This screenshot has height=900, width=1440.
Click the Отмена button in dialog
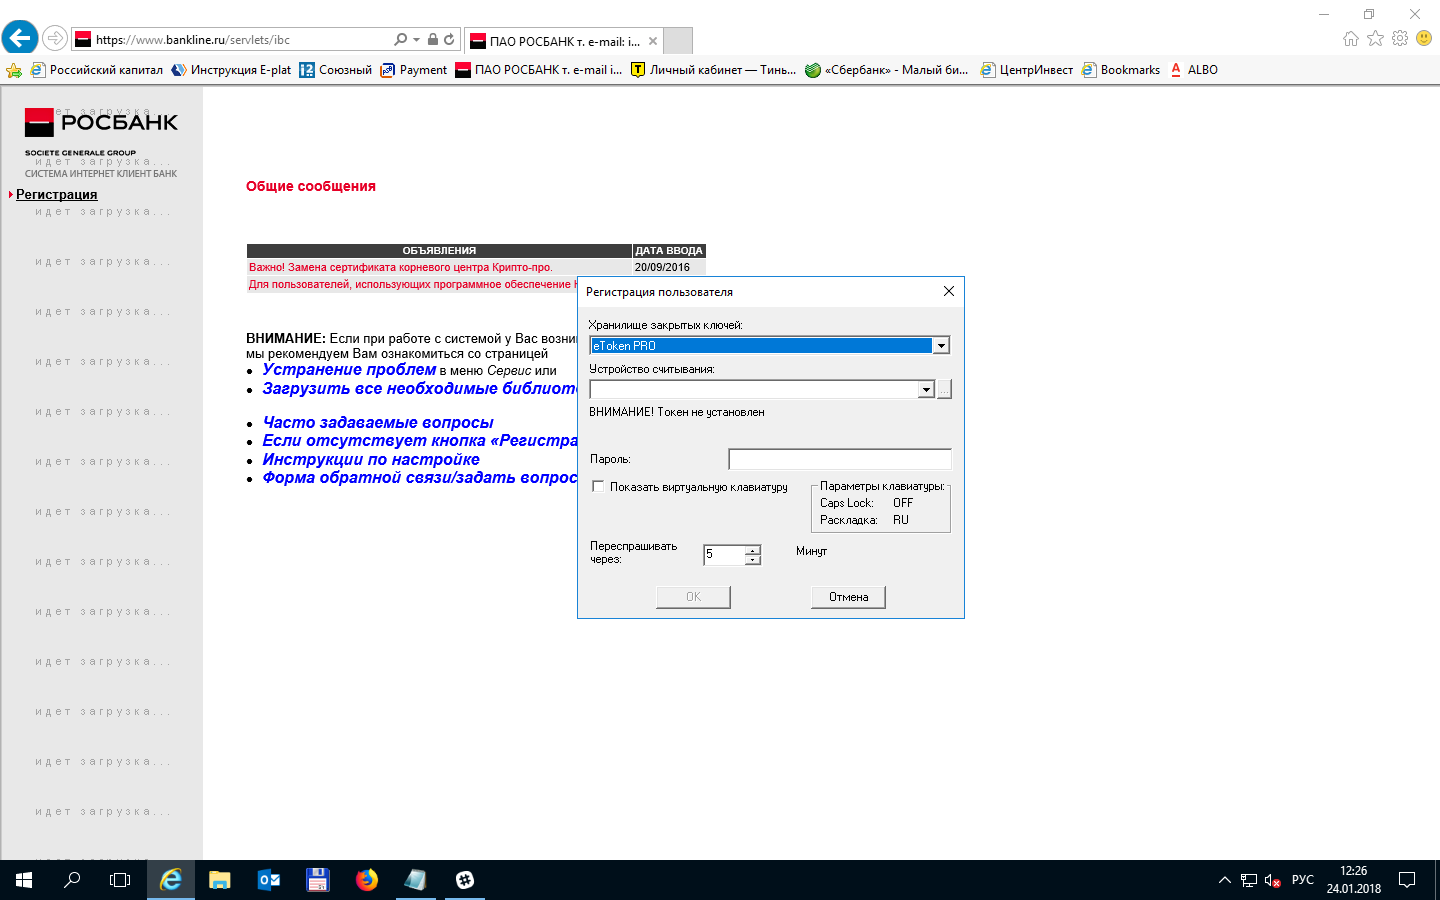point(848,597)
